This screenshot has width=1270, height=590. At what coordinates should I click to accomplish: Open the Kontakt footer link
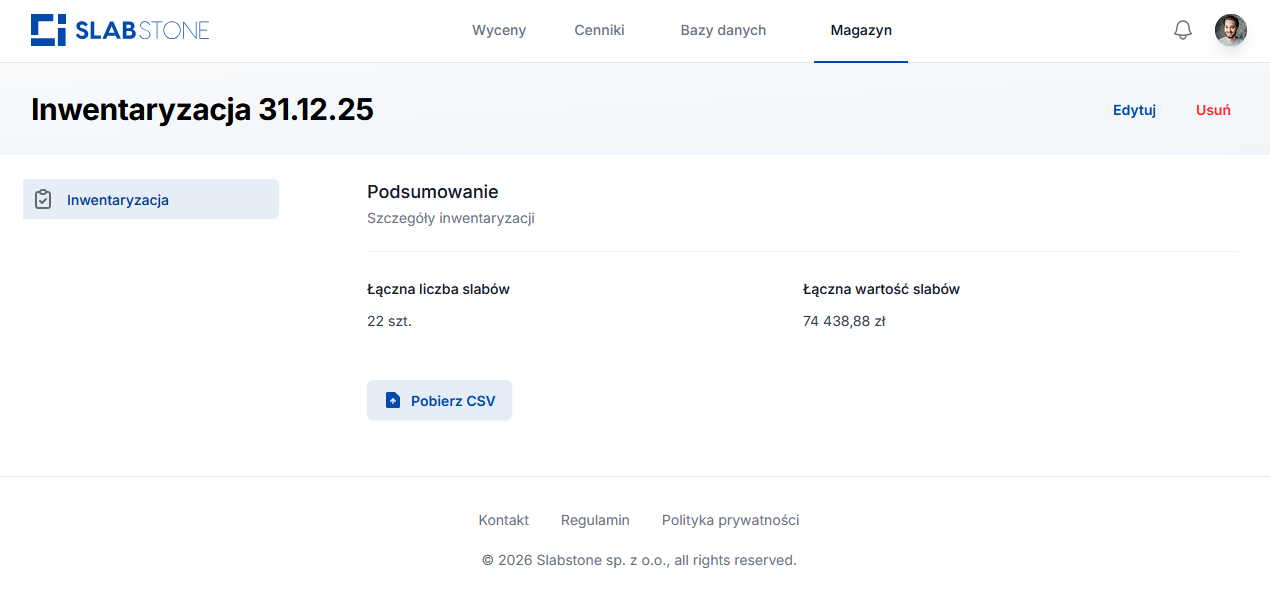click(x=503, y=520)
